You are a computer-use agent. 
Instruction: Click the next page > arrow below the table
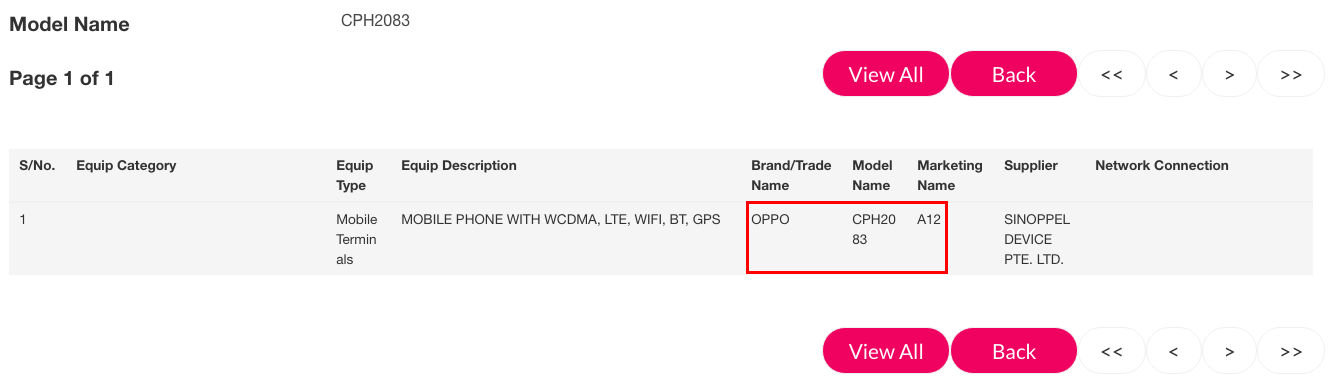coord(1229,351)
